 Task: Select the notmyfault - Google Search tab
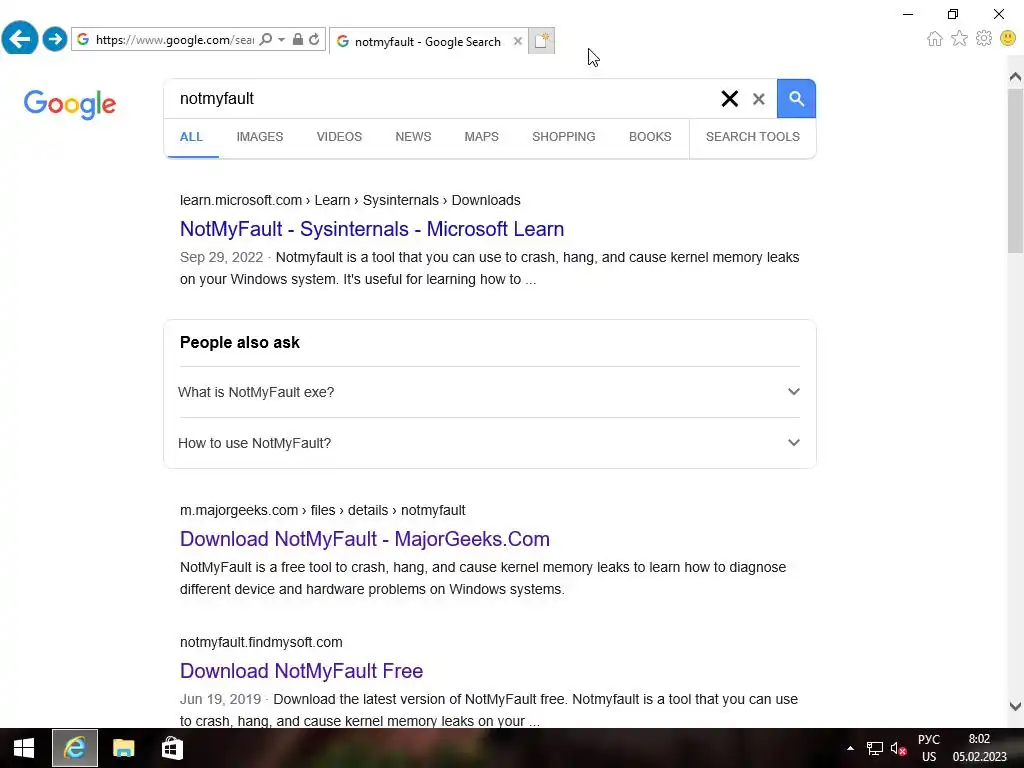(427, 42)
